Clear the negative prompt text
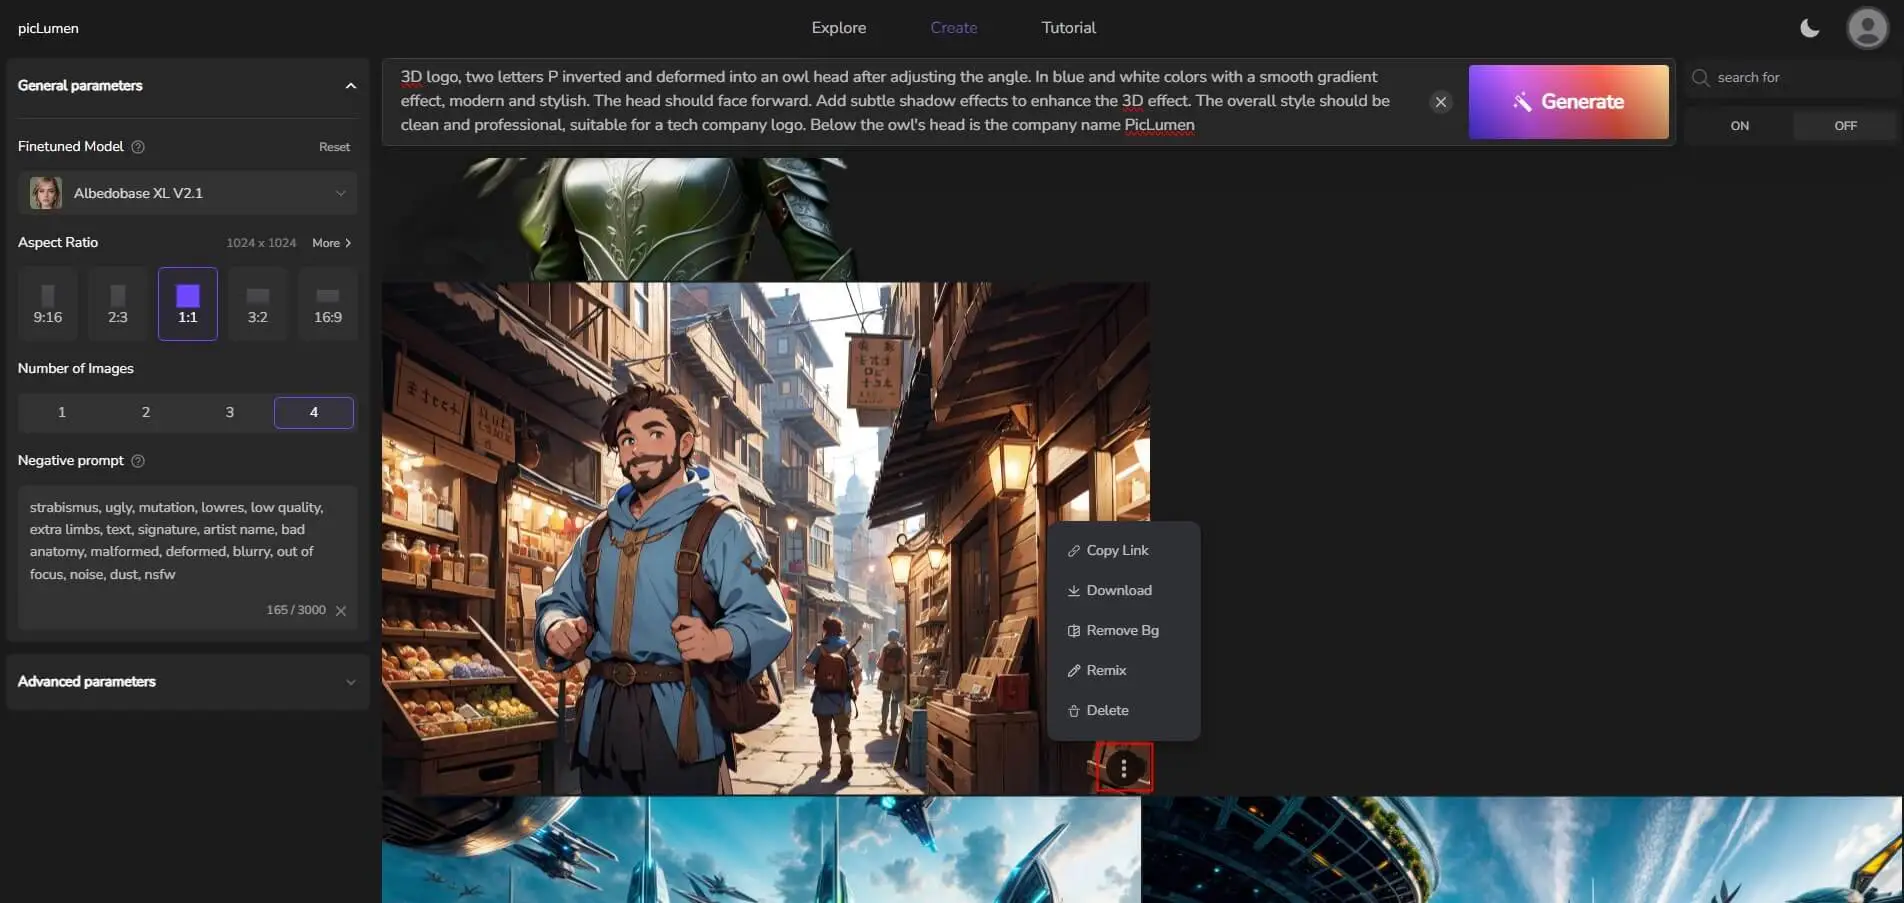Viewport: 1904px width, 903px height. click(341, 611)
